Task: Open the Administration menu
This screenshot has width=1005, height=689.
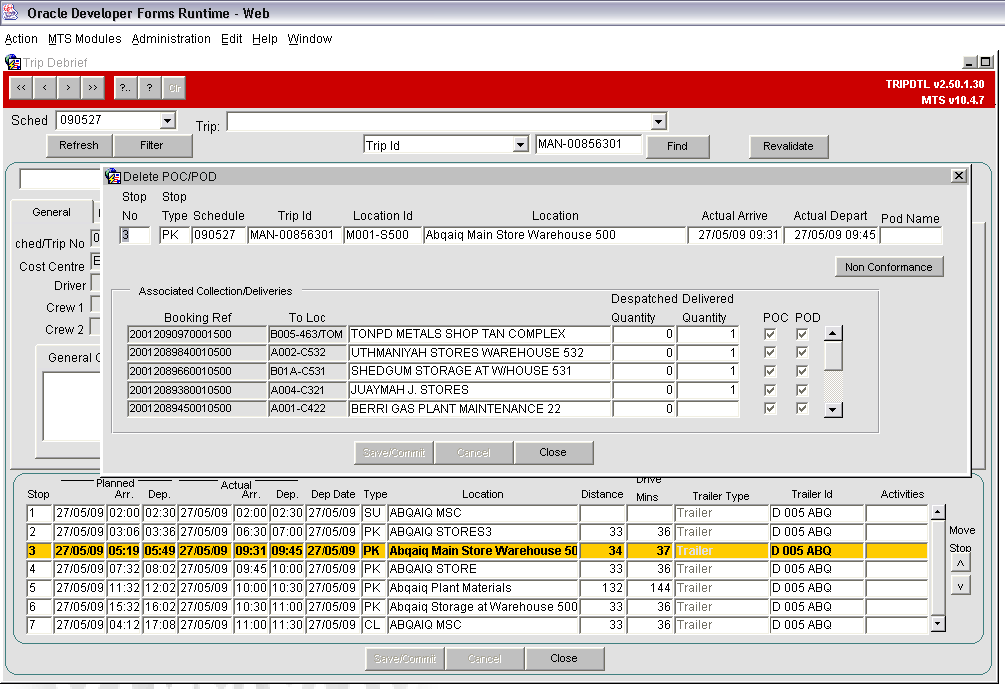Action: coord(171,39)
